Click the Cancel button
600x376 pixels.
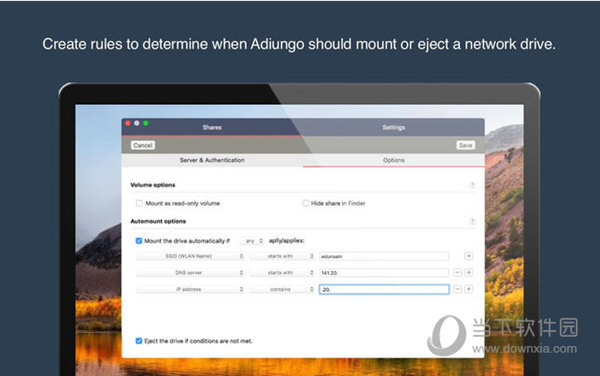pyautogui.click(x=143, y=145)
